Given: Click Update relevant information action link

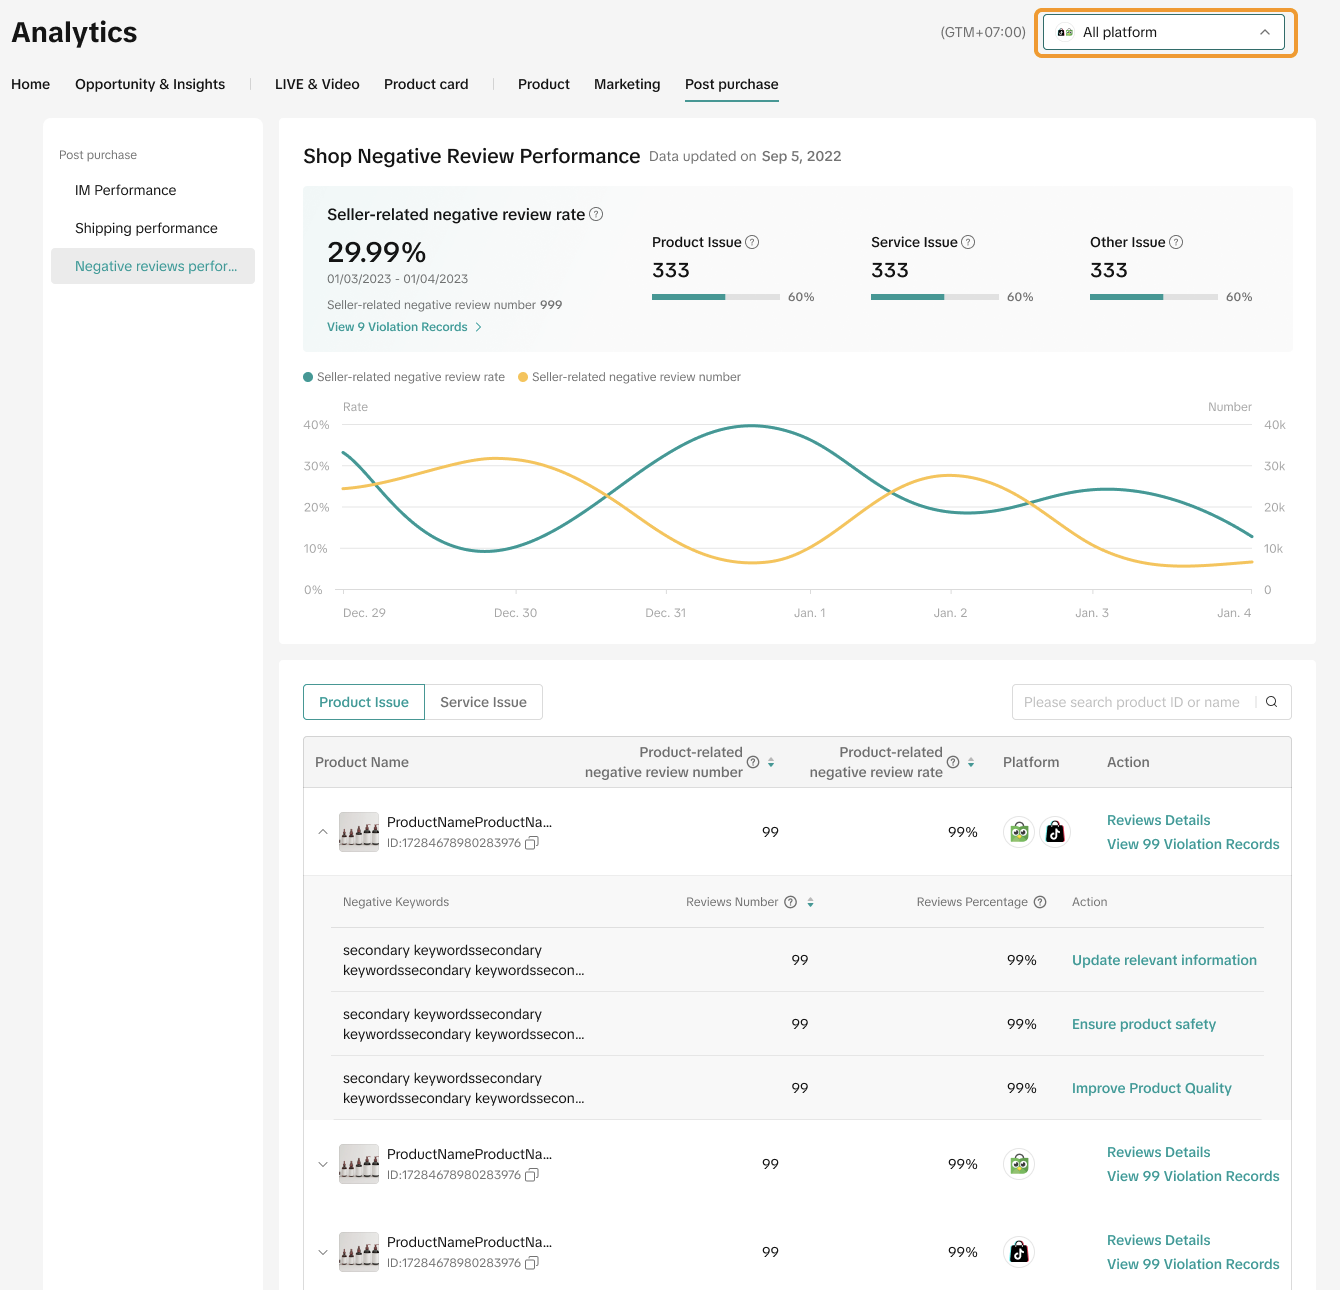Looking at the screenshot, I should click(1164, 960).
